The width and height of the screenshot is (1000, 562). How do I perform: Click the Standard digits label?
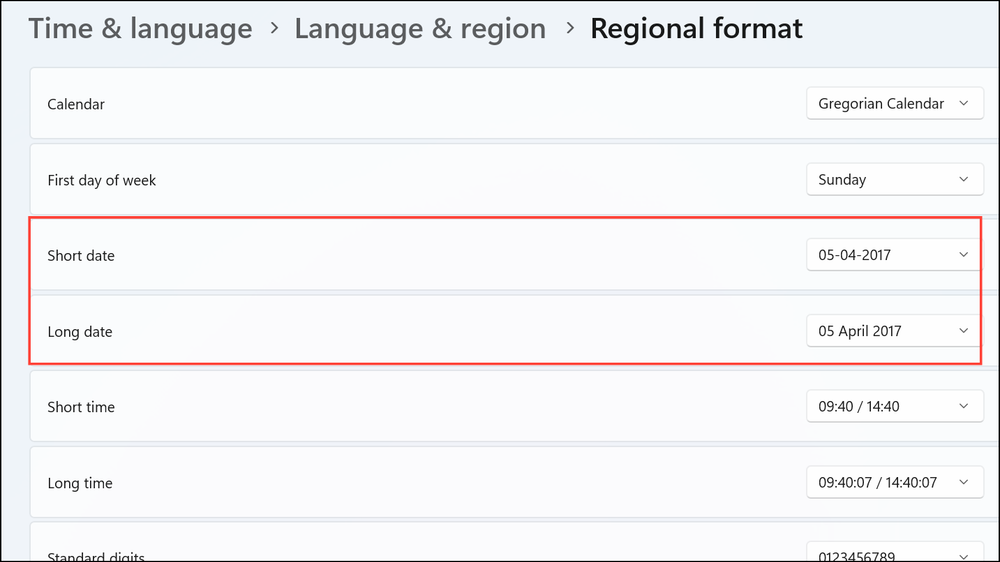pos(96,555)
